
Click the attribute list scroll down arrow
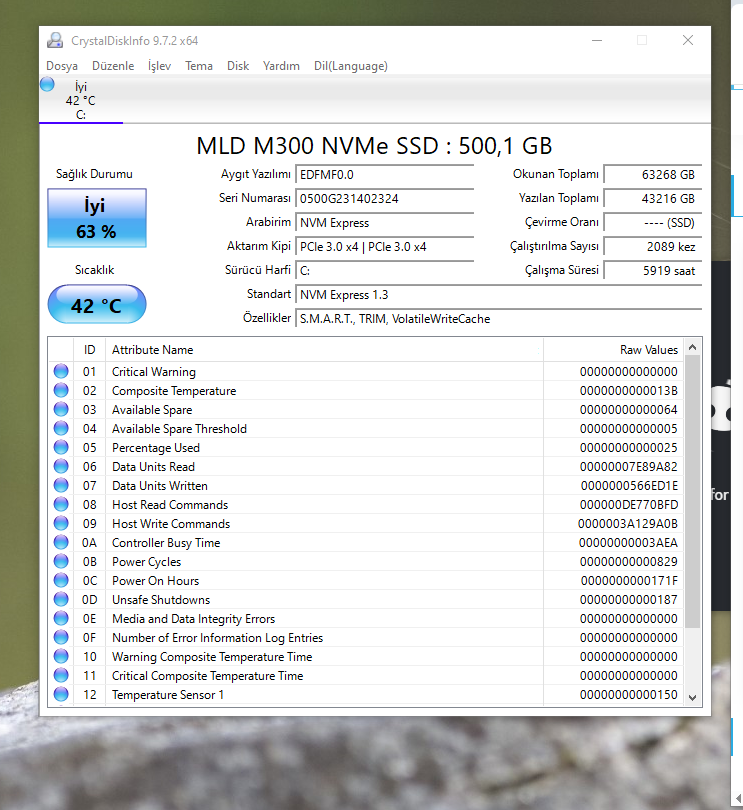[x=693, y=697]
